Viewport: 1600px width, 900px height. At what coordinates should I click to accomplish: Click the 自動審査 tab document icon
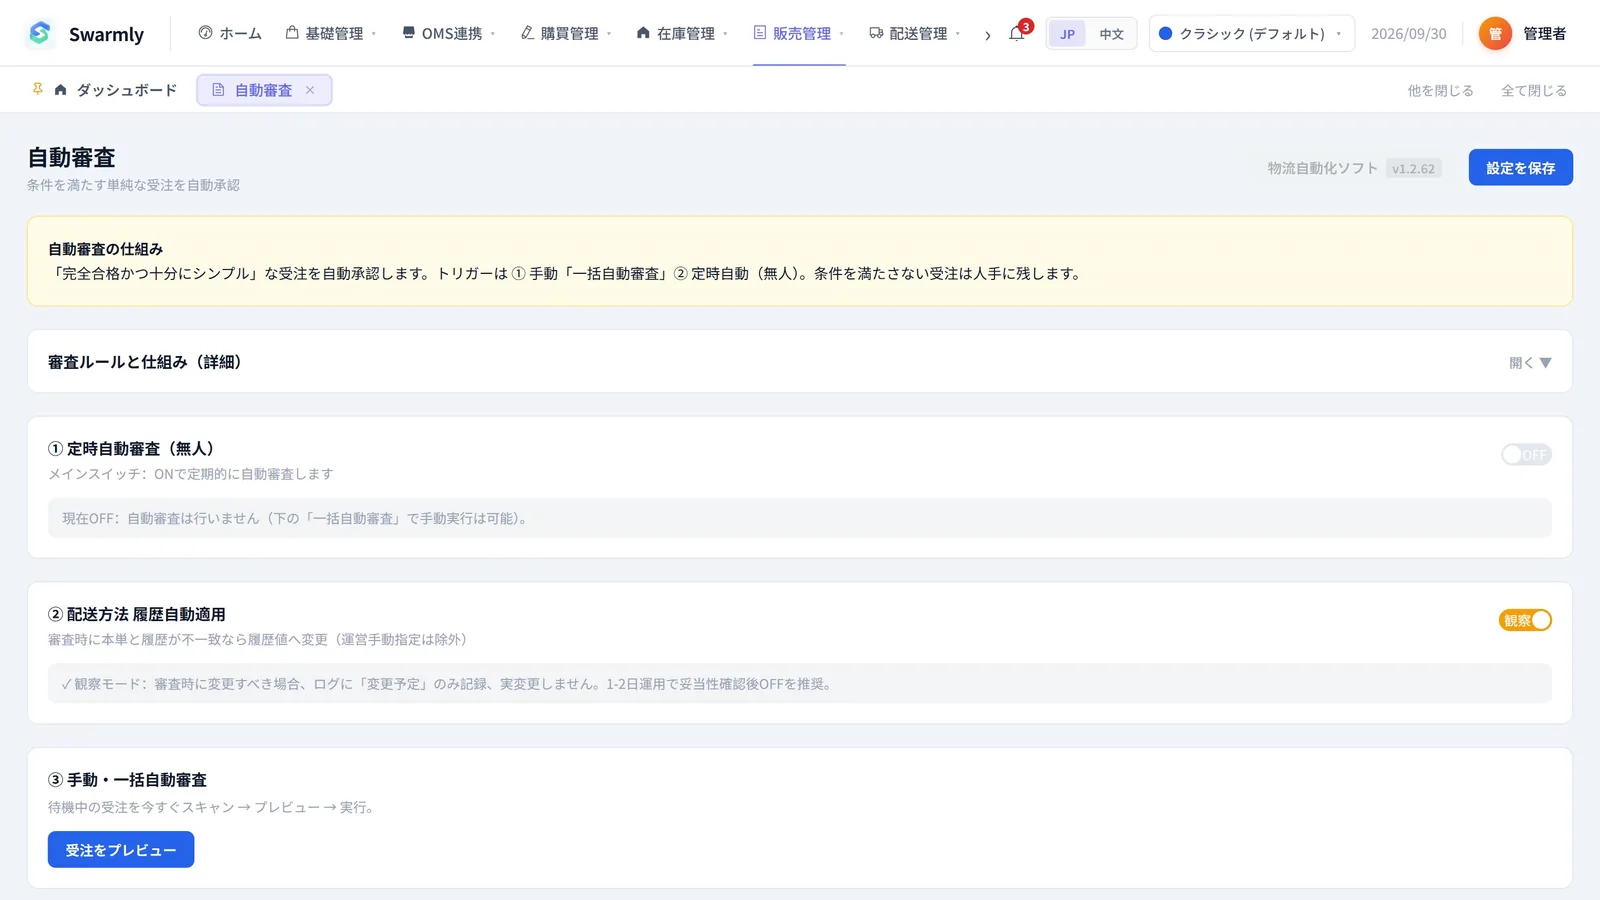[x=218, y=90]
